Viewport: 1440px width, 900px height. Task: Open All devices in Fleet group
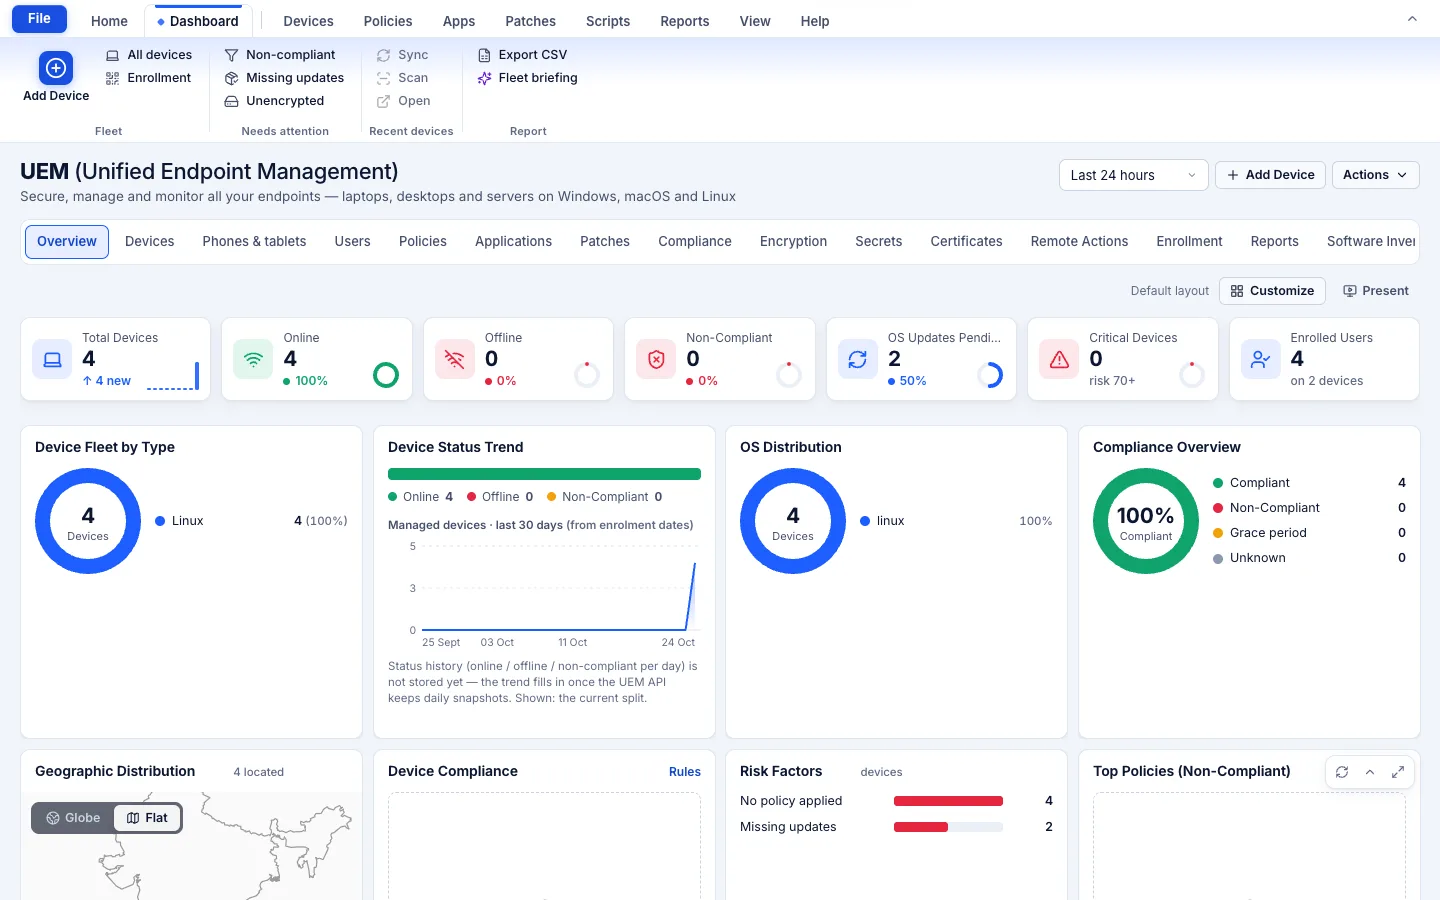(149, 55)
